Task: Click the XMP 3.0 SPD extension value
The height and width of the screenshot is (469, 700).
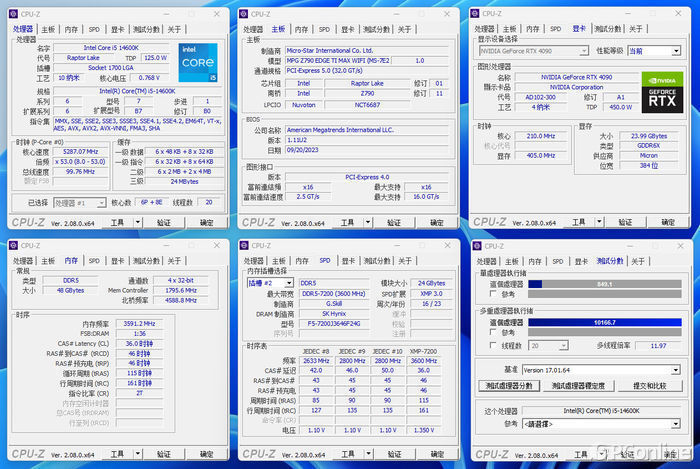Action: click(x=431, y=294)
